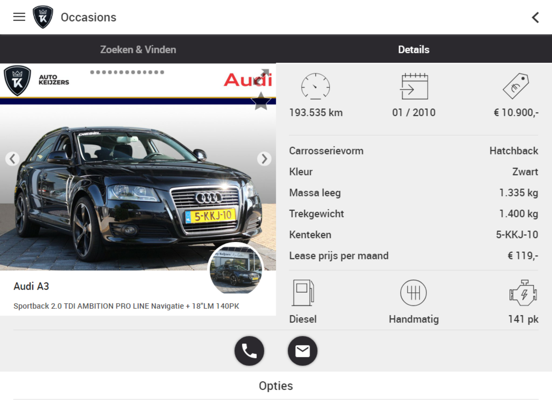Click Lease prijs per maand label

[x=339, y=256]
